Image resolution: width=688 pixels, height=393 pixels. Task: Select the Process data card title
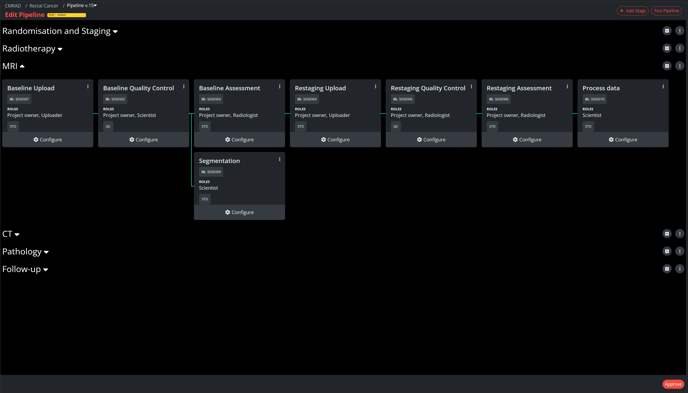(601, 88)
